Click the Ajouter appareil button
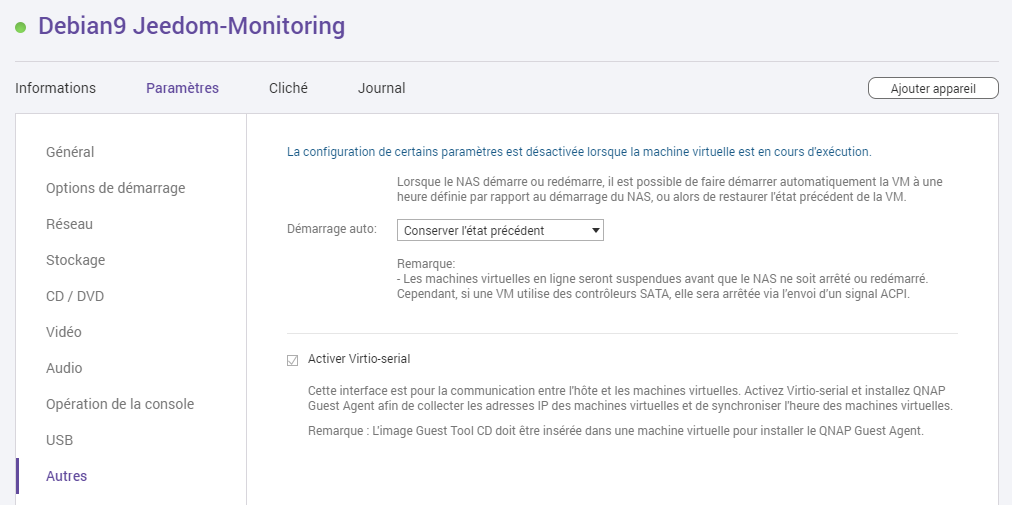This screenshot has height=505, width=1012. [933, 88]
